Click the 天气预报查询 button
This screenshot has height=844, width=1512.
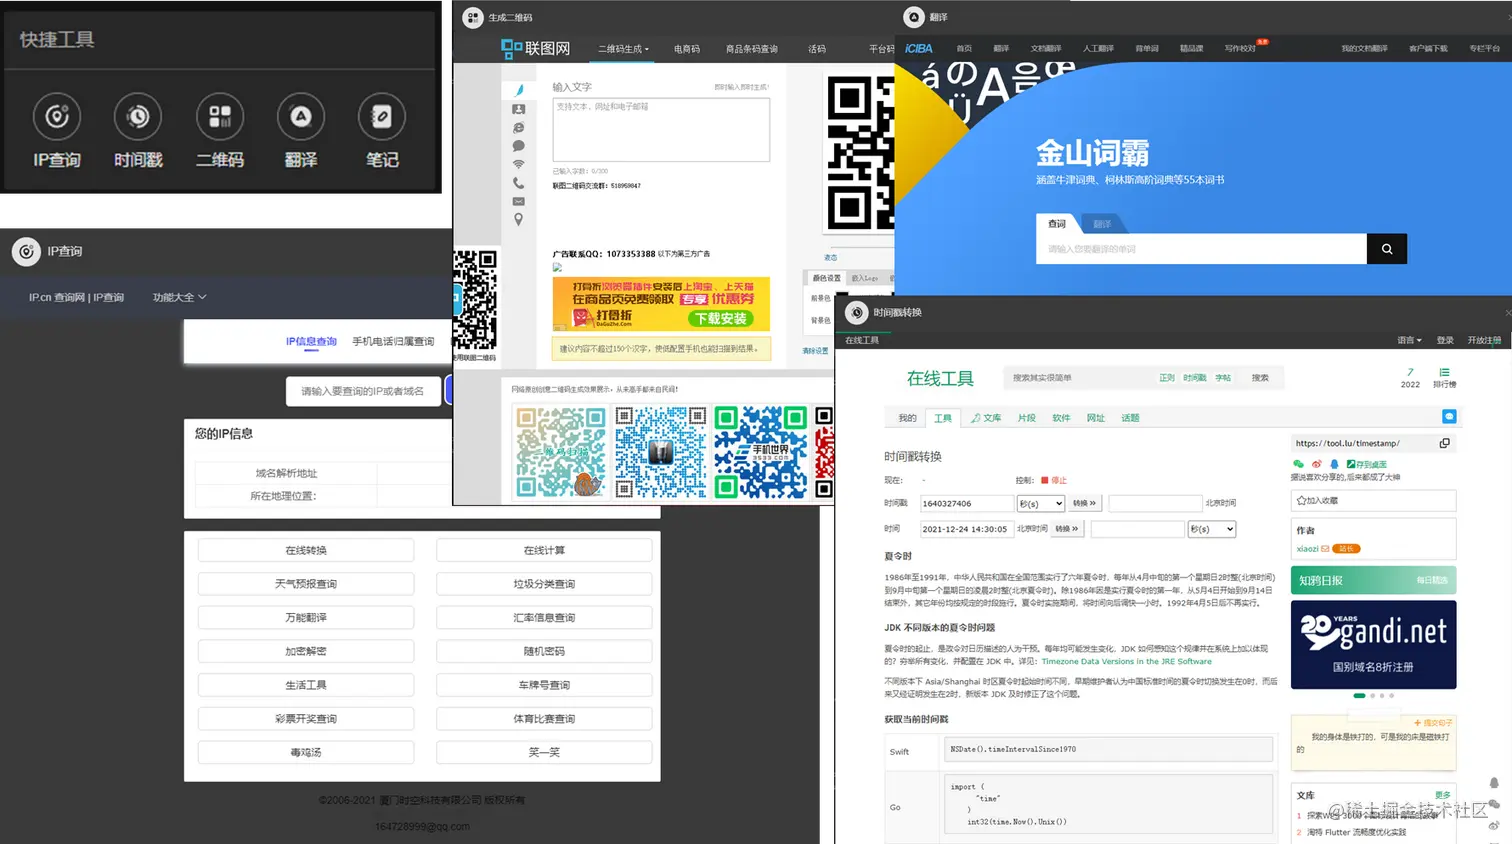click(306, 584)
